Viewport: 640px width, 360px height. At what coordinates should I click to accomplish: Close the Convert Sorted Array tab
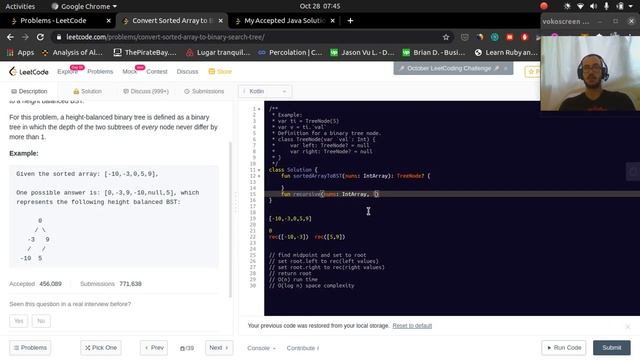tap(221, 20)
